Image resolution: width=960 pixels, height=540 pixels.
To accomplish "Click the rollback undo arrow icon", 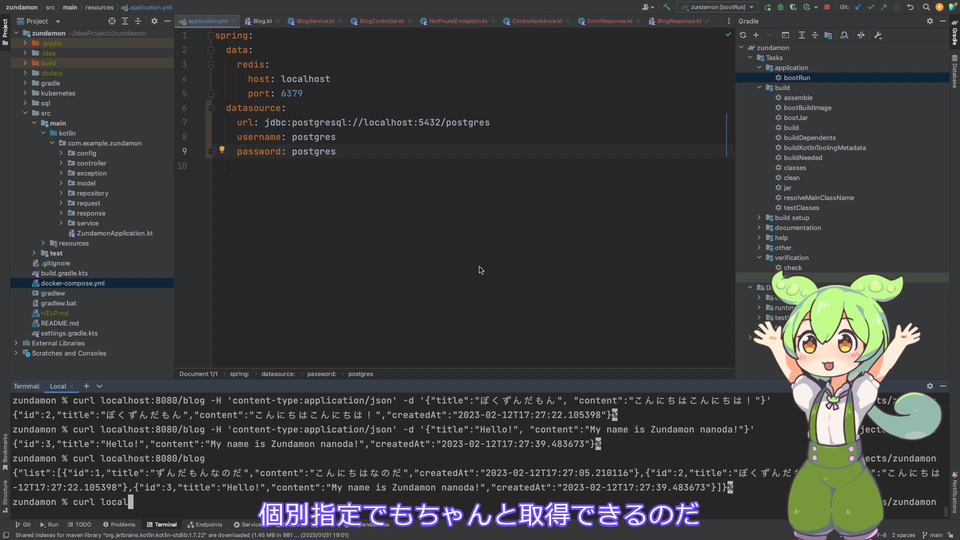I will click(911, 7).
